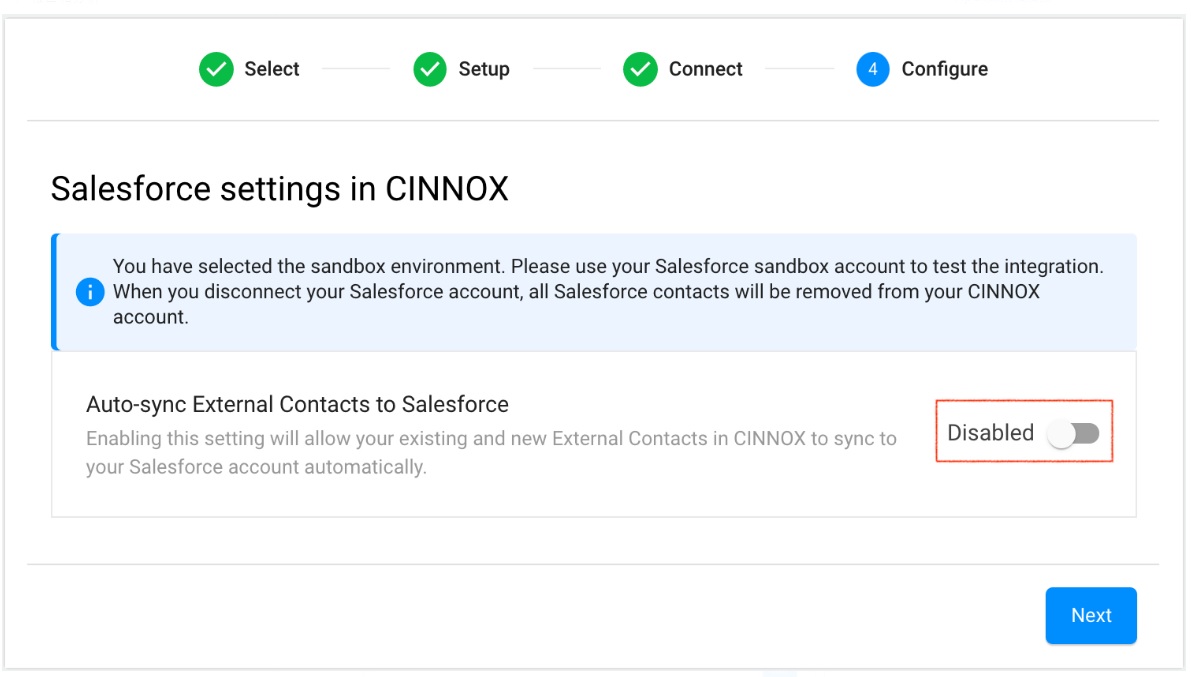Open the Connect step label
Screen dimensions: 1191x677
tap(705, 69)
